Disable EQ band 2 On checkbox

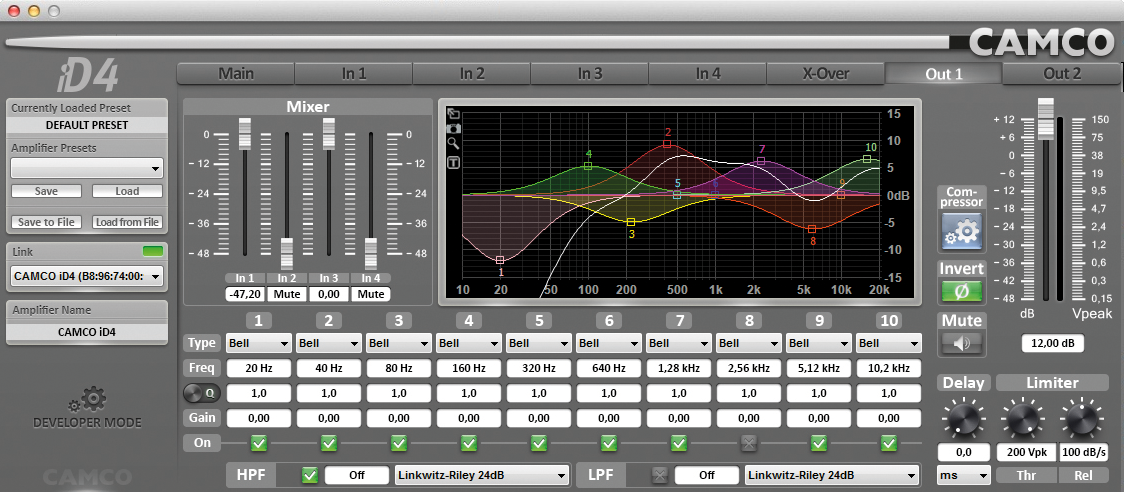pos(329,443)
